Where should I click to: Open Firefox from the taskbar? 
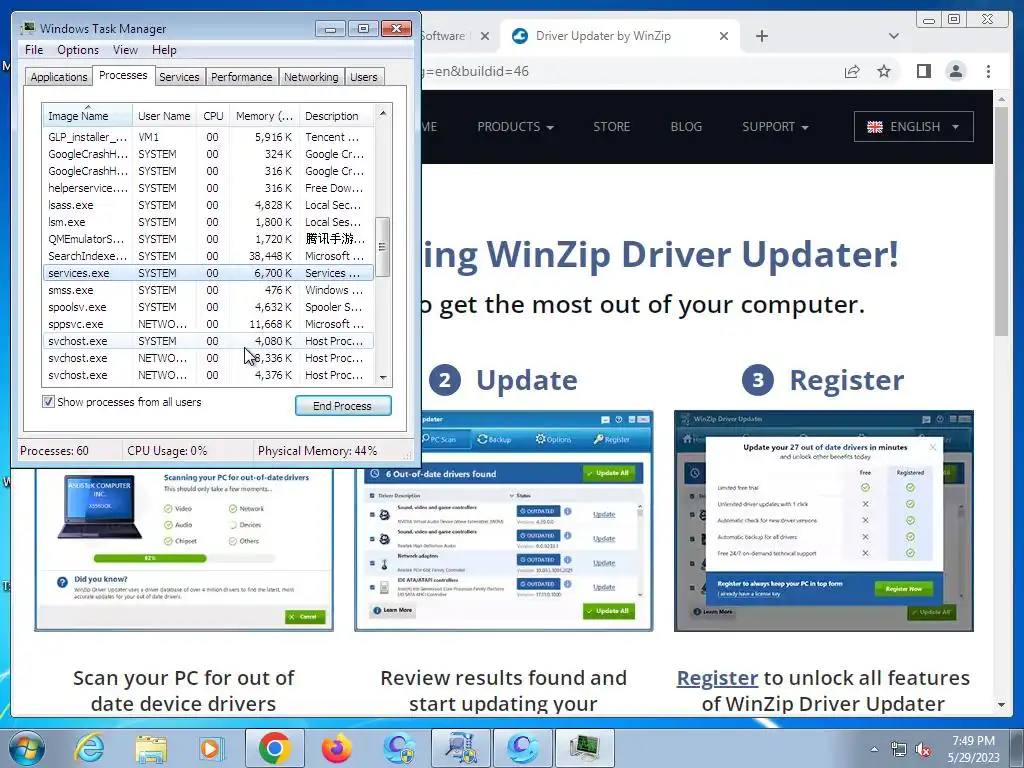point(336,748)
